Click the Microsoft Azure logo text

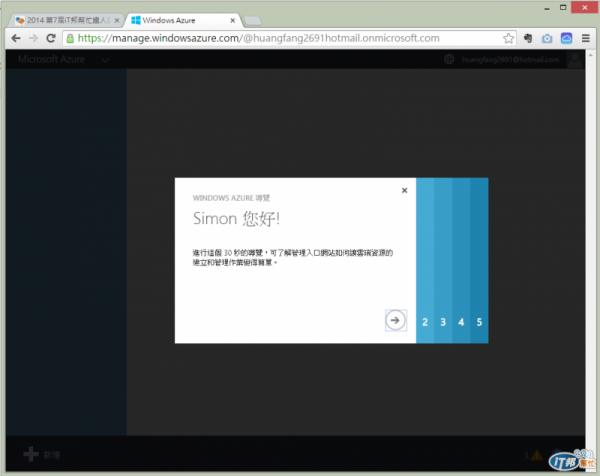[x=51, y=59]
